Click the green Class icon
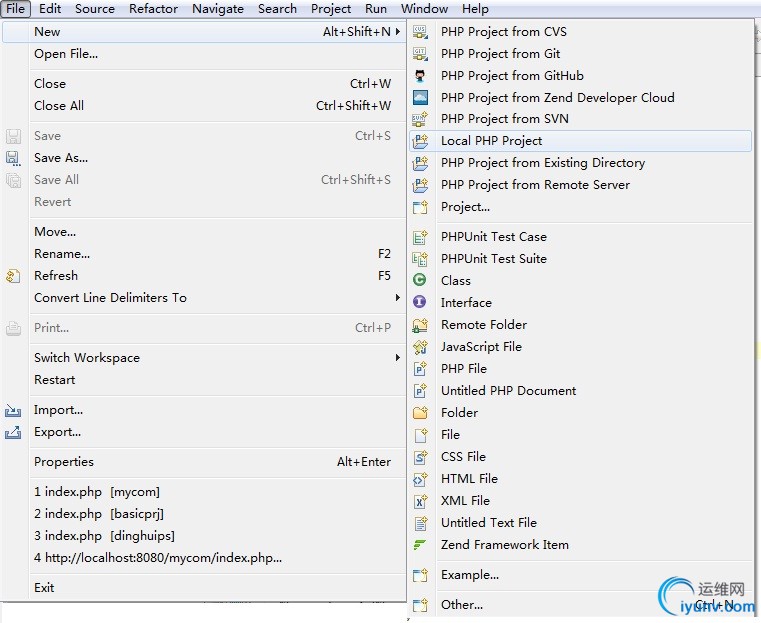761x623 pixels. [x=419, y=280]
